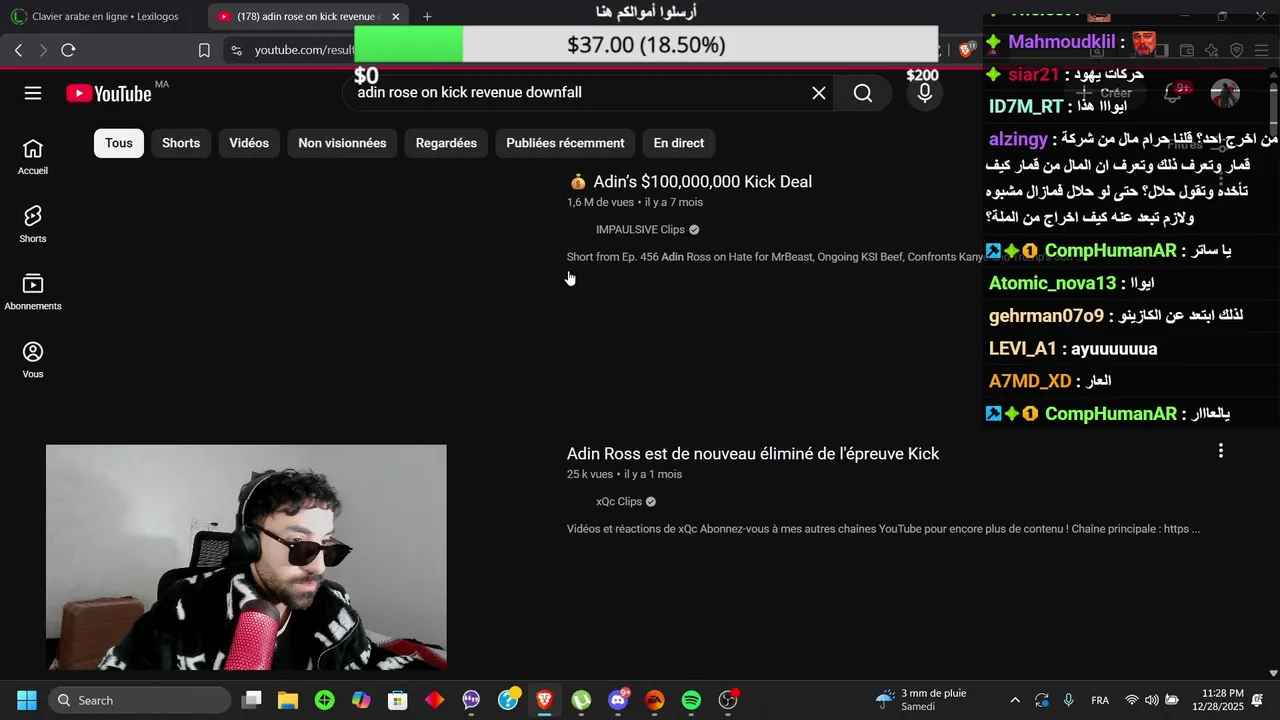Click A7MD_XD username in chat
Image resolution: width=1280 pixels, height=720 pixels.
tap(1030, 381)
